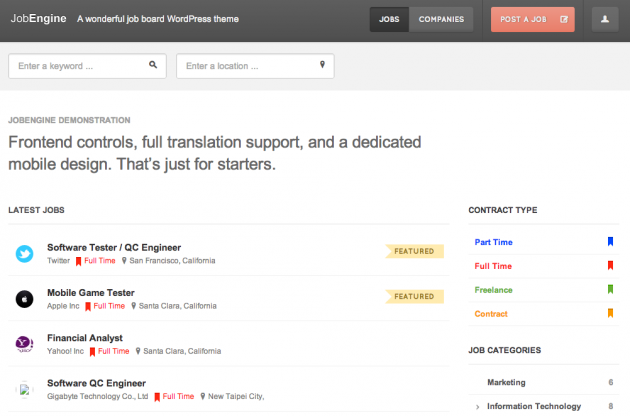Click the JobEngine Demonstration label

69,120
